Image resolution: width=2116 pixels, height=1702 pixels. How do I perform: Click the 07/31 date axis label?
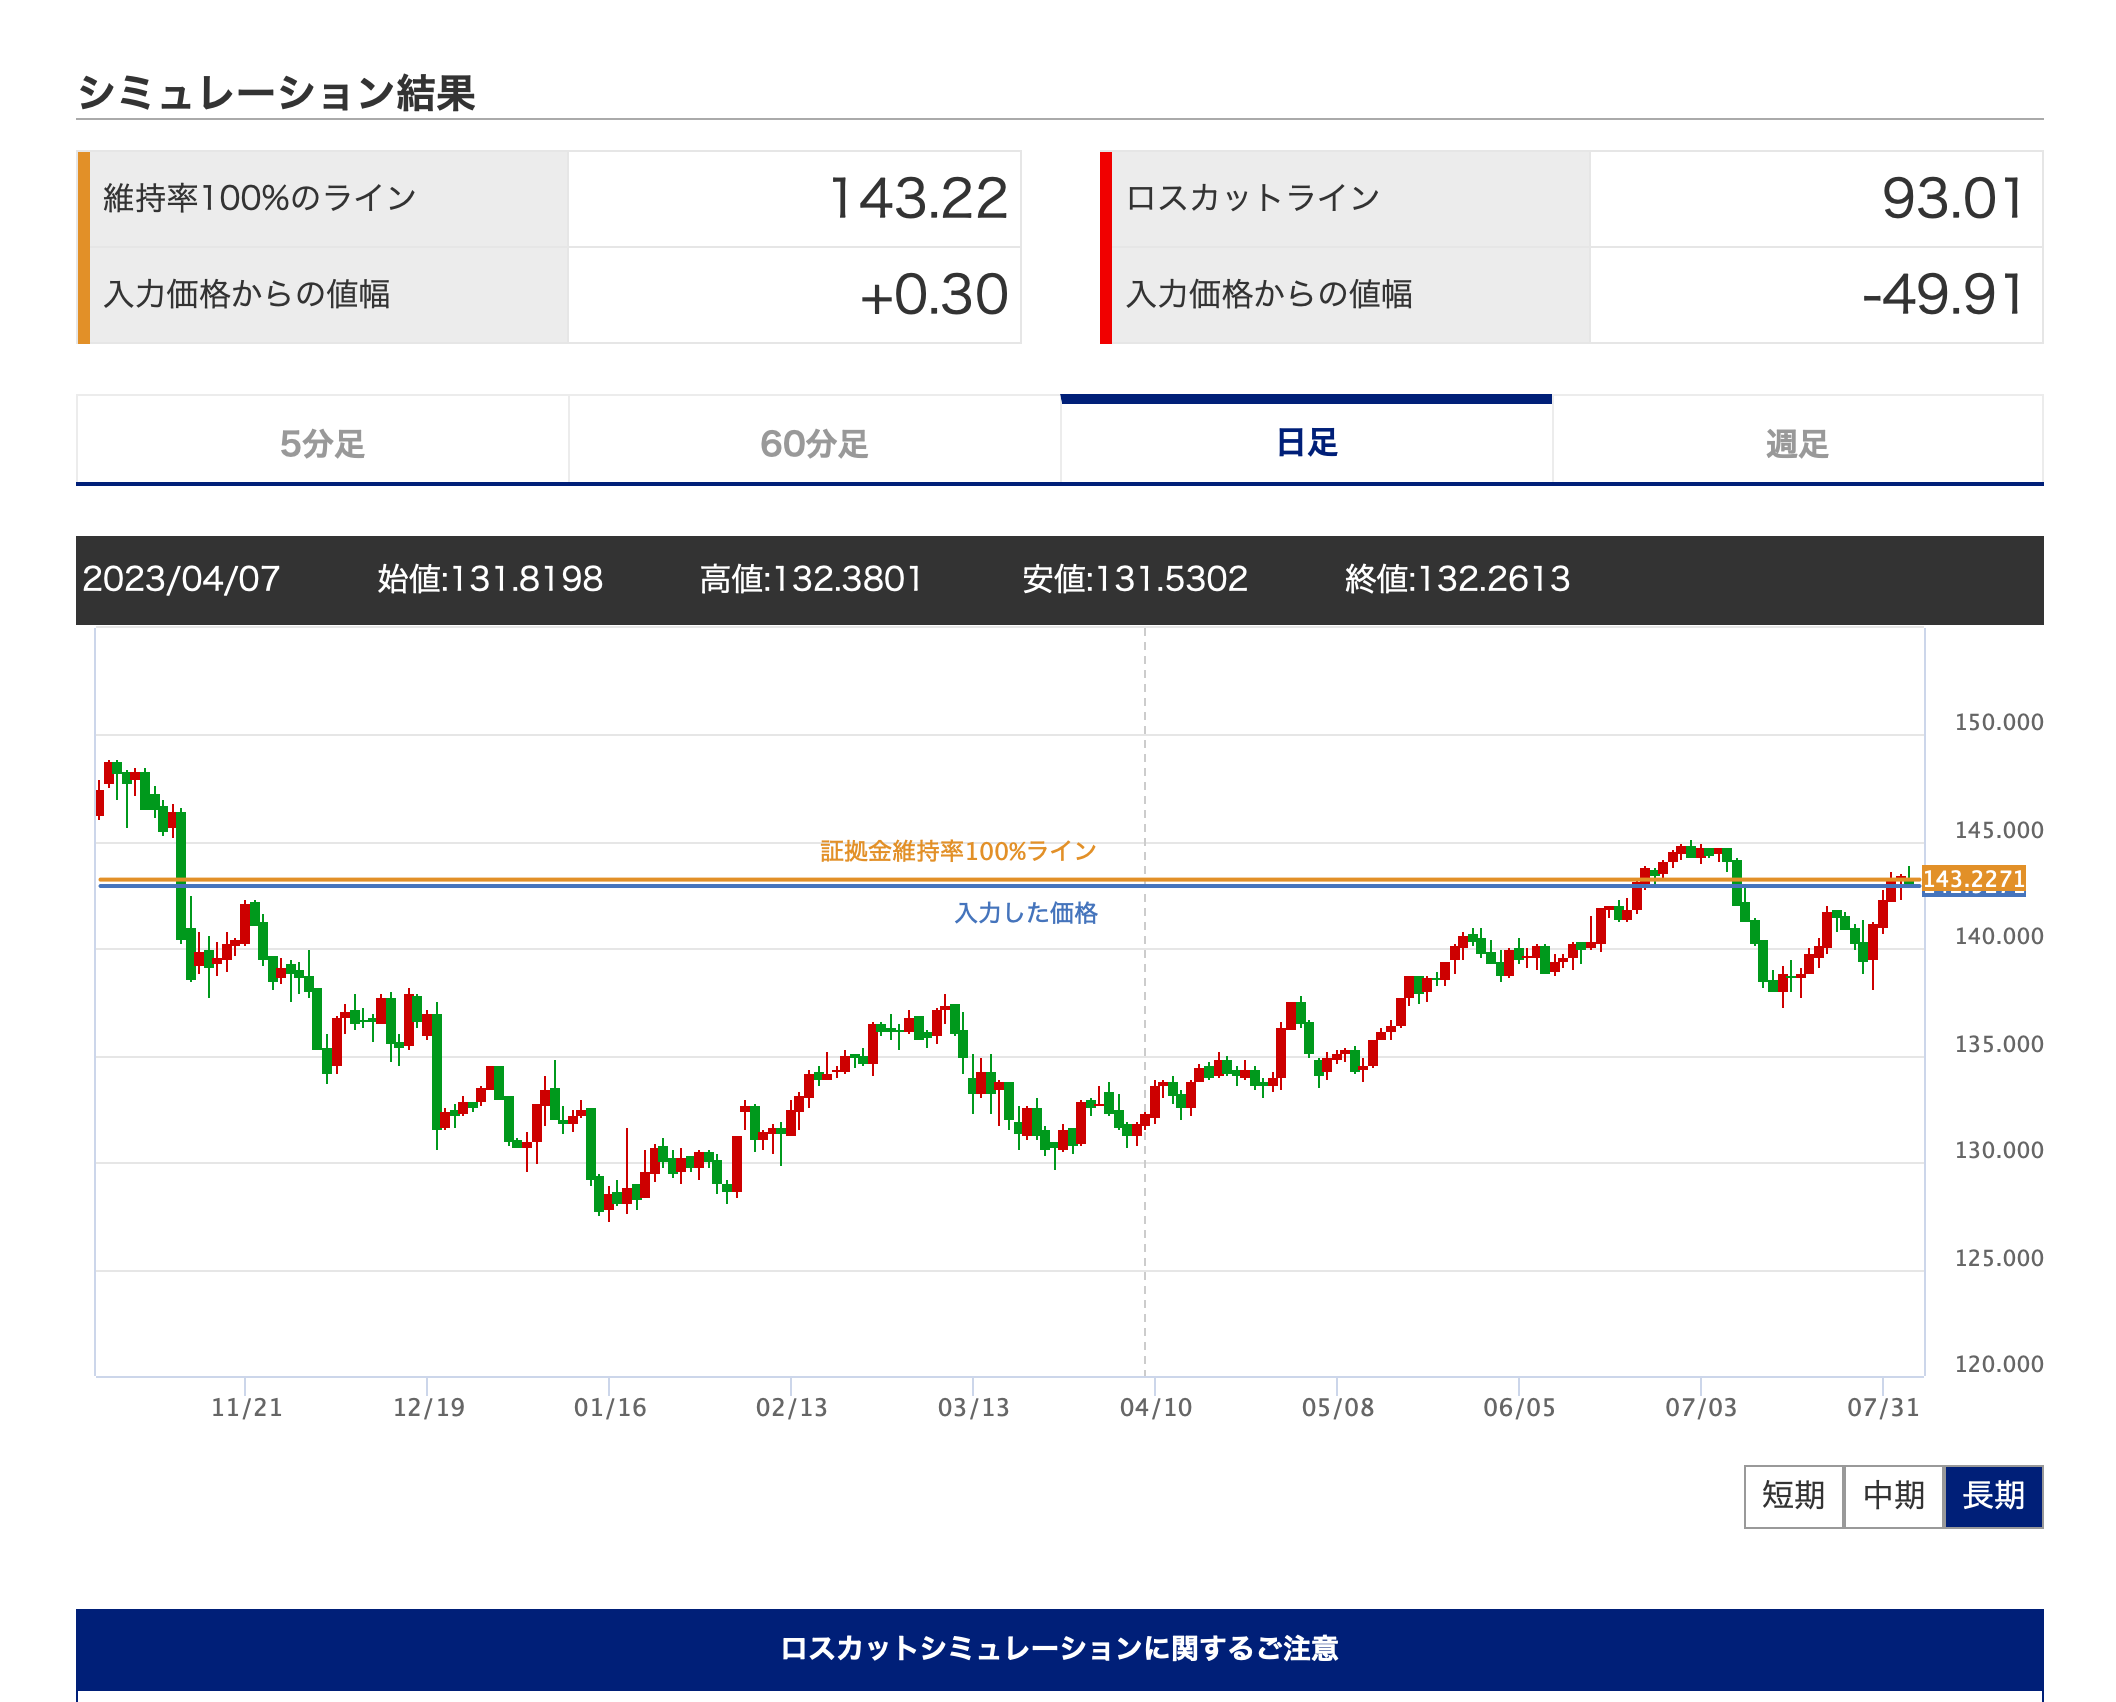(1882, 1407)
